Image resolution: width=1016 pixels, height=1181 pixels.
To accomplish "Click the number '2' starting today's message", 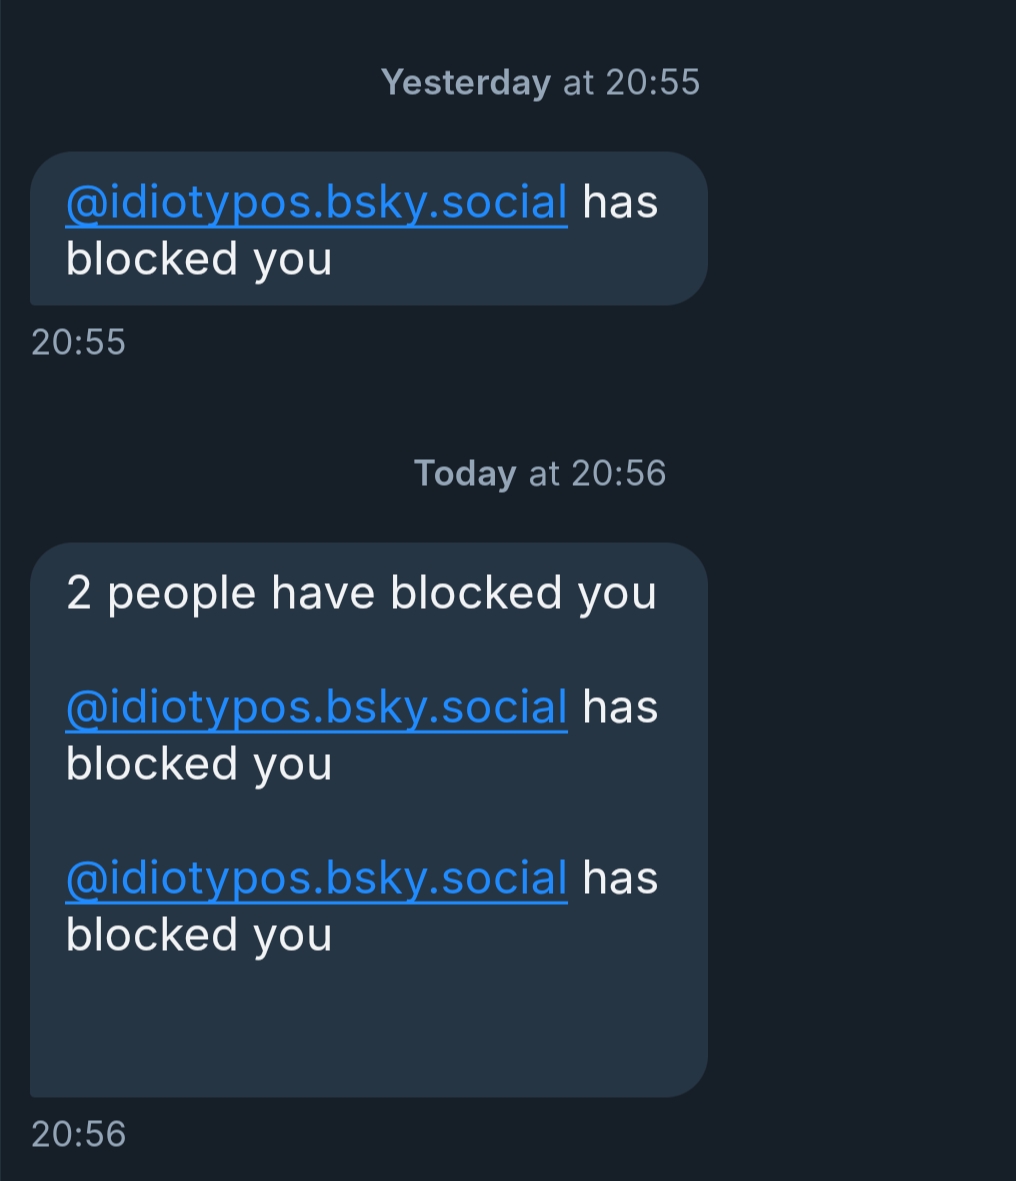I will pos(79,593).
